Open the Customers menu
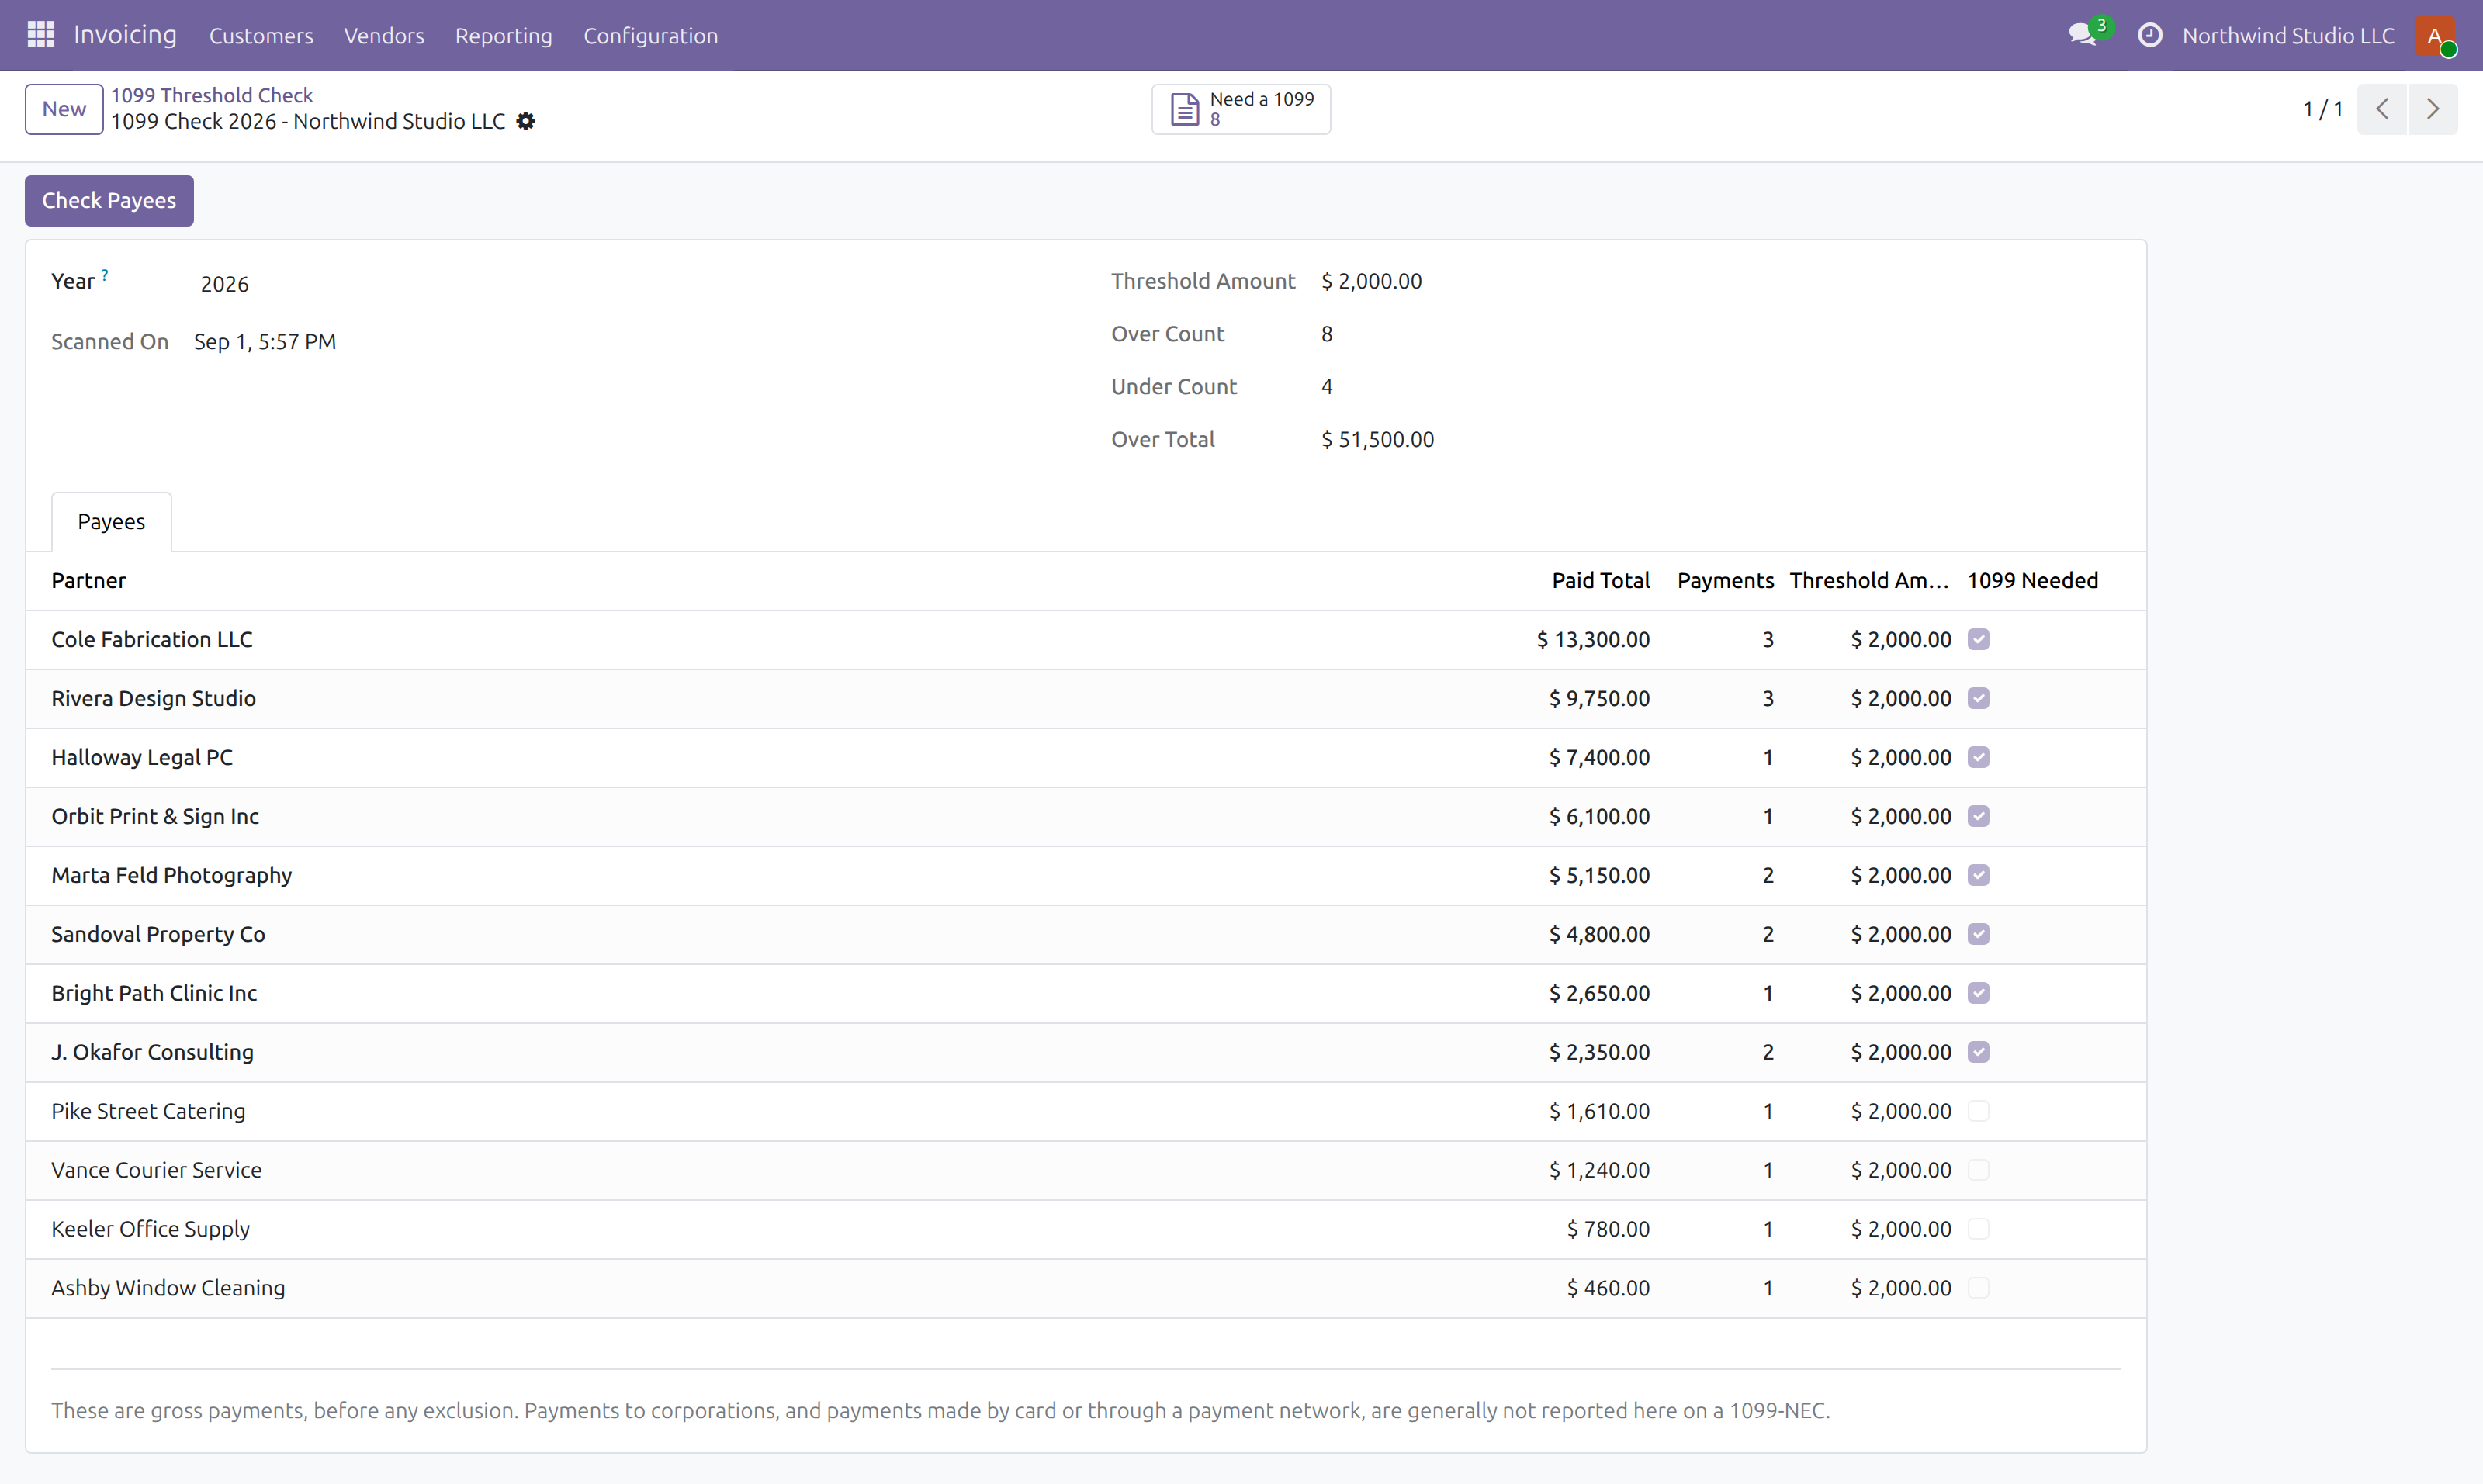 pyautogui.click(x=261, y=36)
